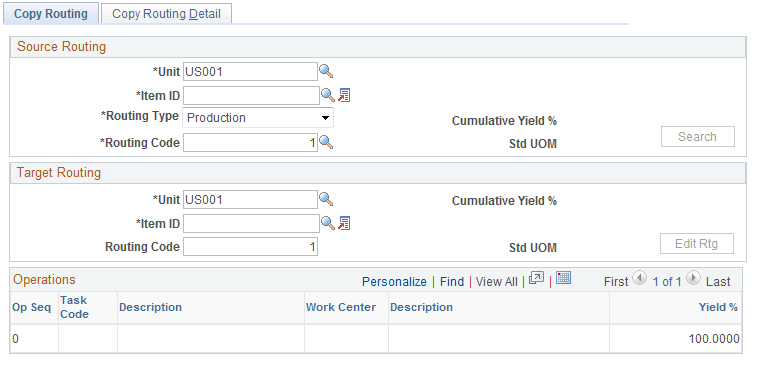Open item detail icon beside Source Item ID
This screenshot has height=370, width=760.
click(344, 95)
